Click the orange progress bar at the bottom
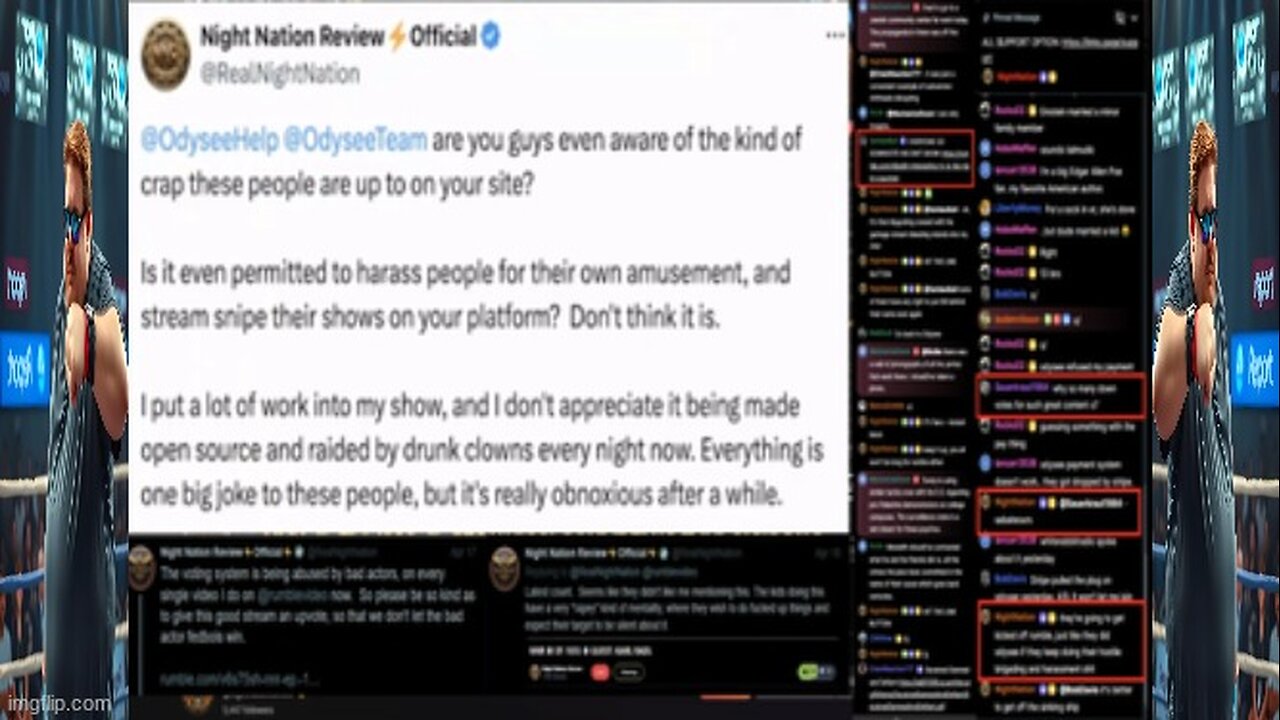This screenshot has height=720, width=1280. pyautogui.click(x=726, y=698)
